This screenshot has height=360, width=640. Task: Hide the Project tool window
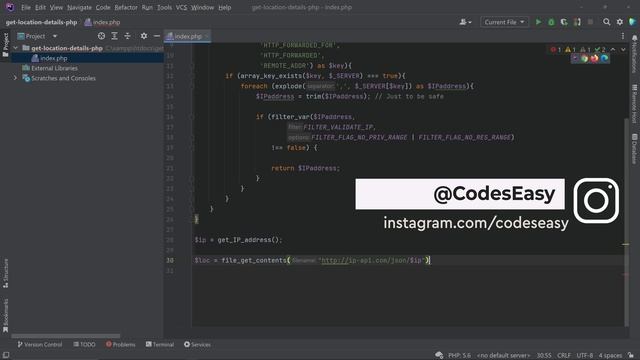(157, 36)
